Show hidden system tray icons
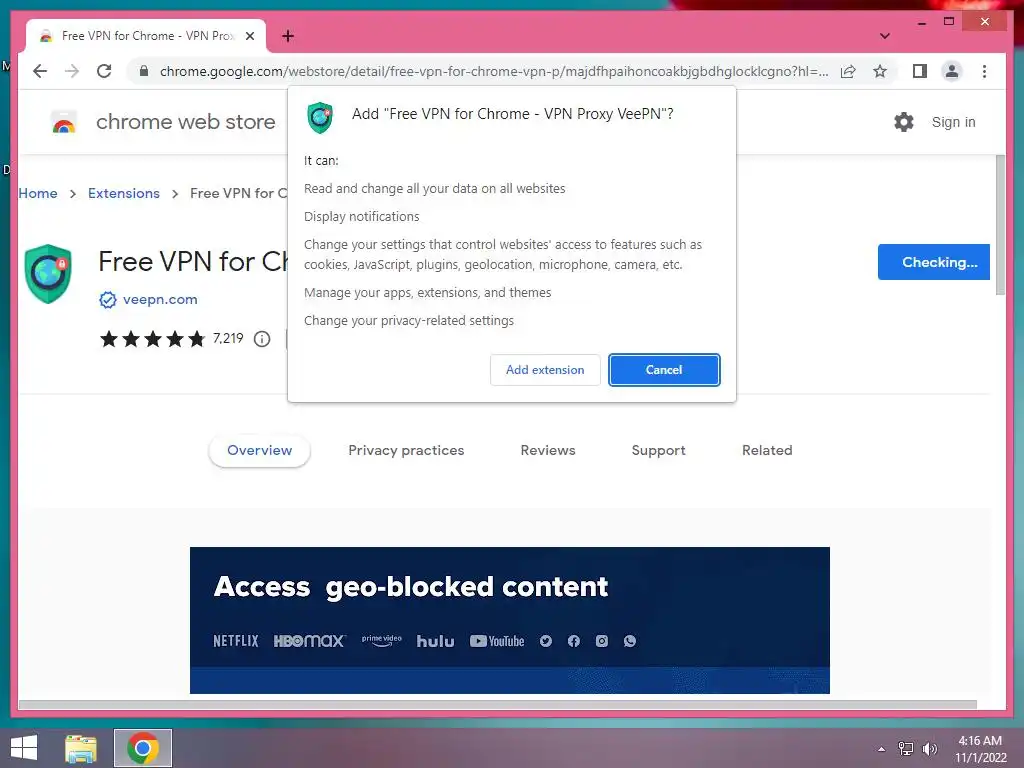The image size is (1024, 768). [x=881, y=749]
